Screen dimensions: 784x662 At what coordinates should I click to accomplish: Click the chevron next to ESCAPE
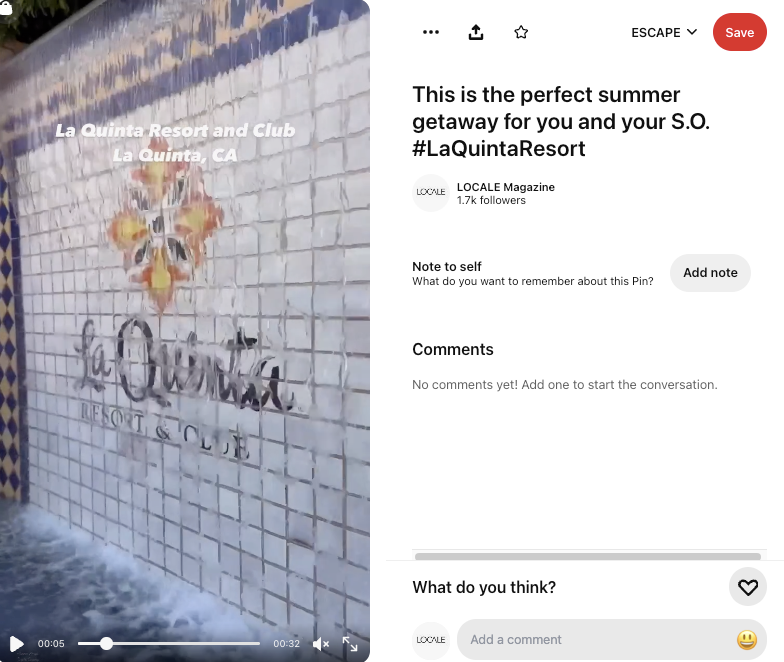[x=692, y=32]
